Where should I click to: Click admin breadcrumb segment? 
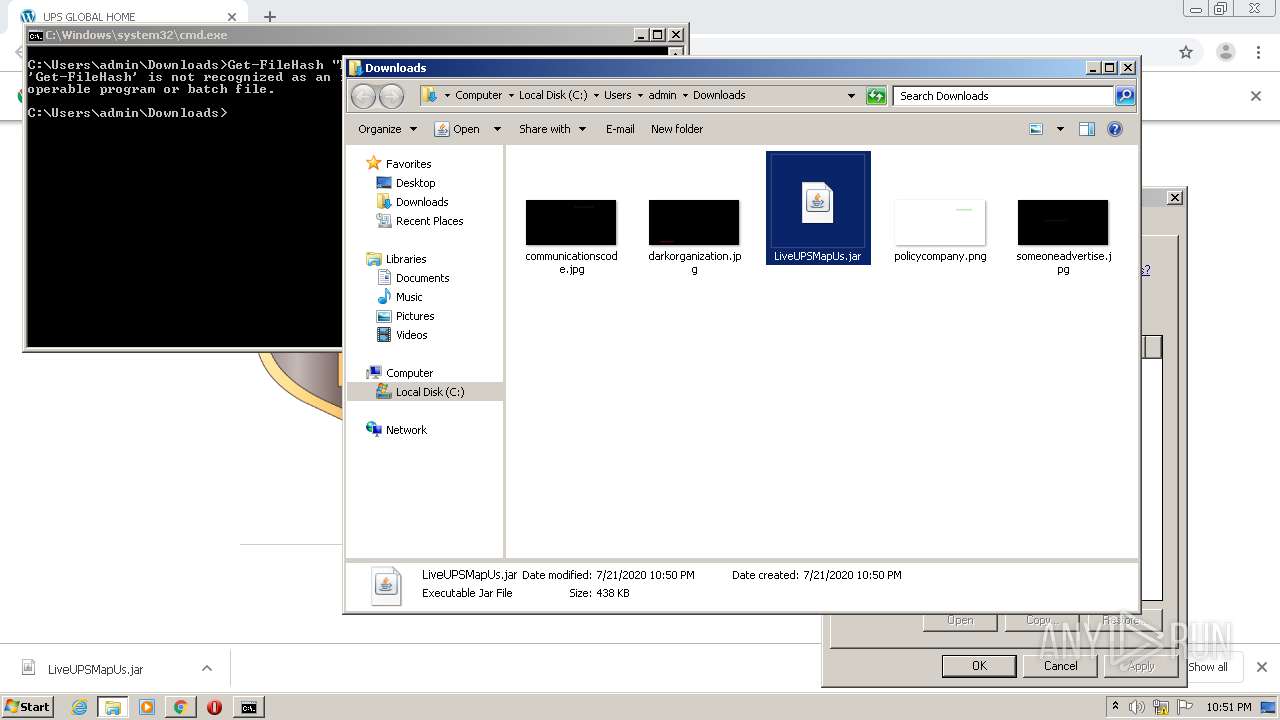click(662, 96)
